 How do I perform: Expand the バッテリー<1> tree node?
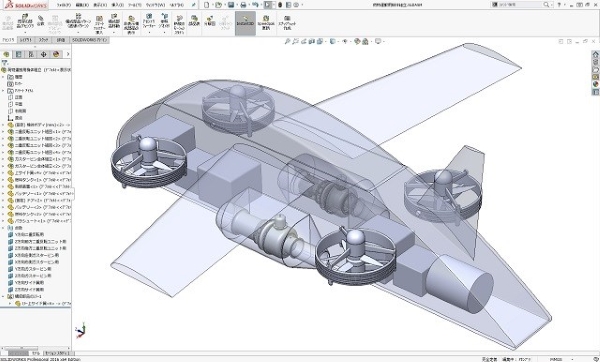coord(3,194)
